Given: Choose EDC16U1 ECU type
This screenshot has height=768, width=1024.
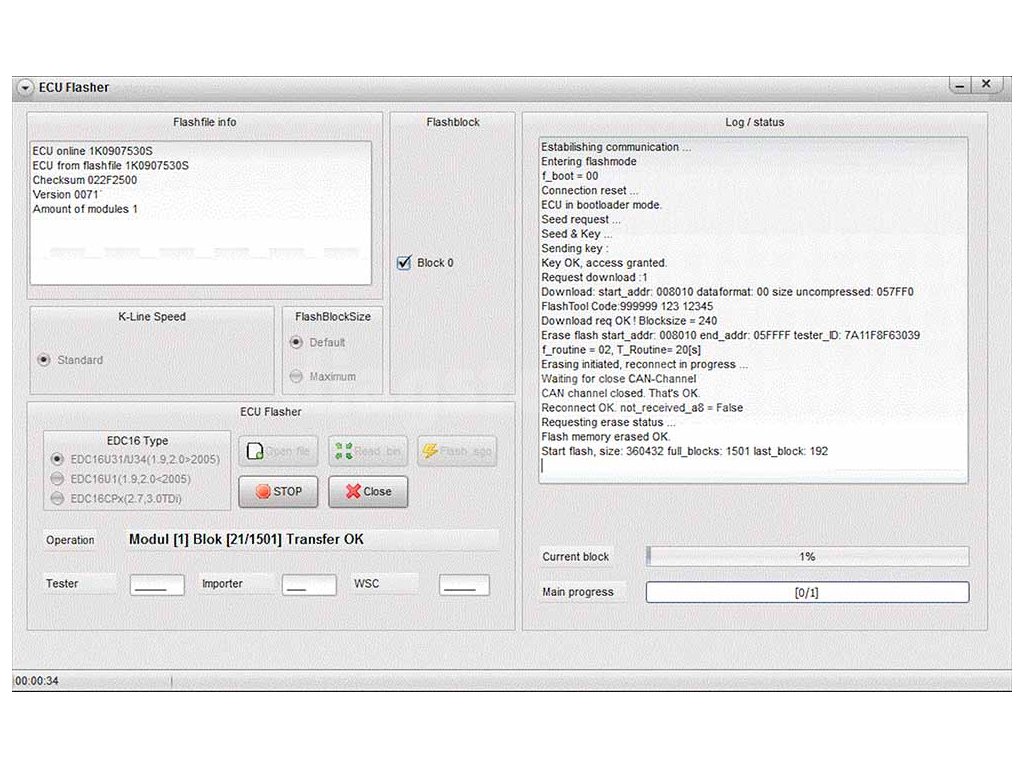Looking at the screenshot, I should coord(58,478).
